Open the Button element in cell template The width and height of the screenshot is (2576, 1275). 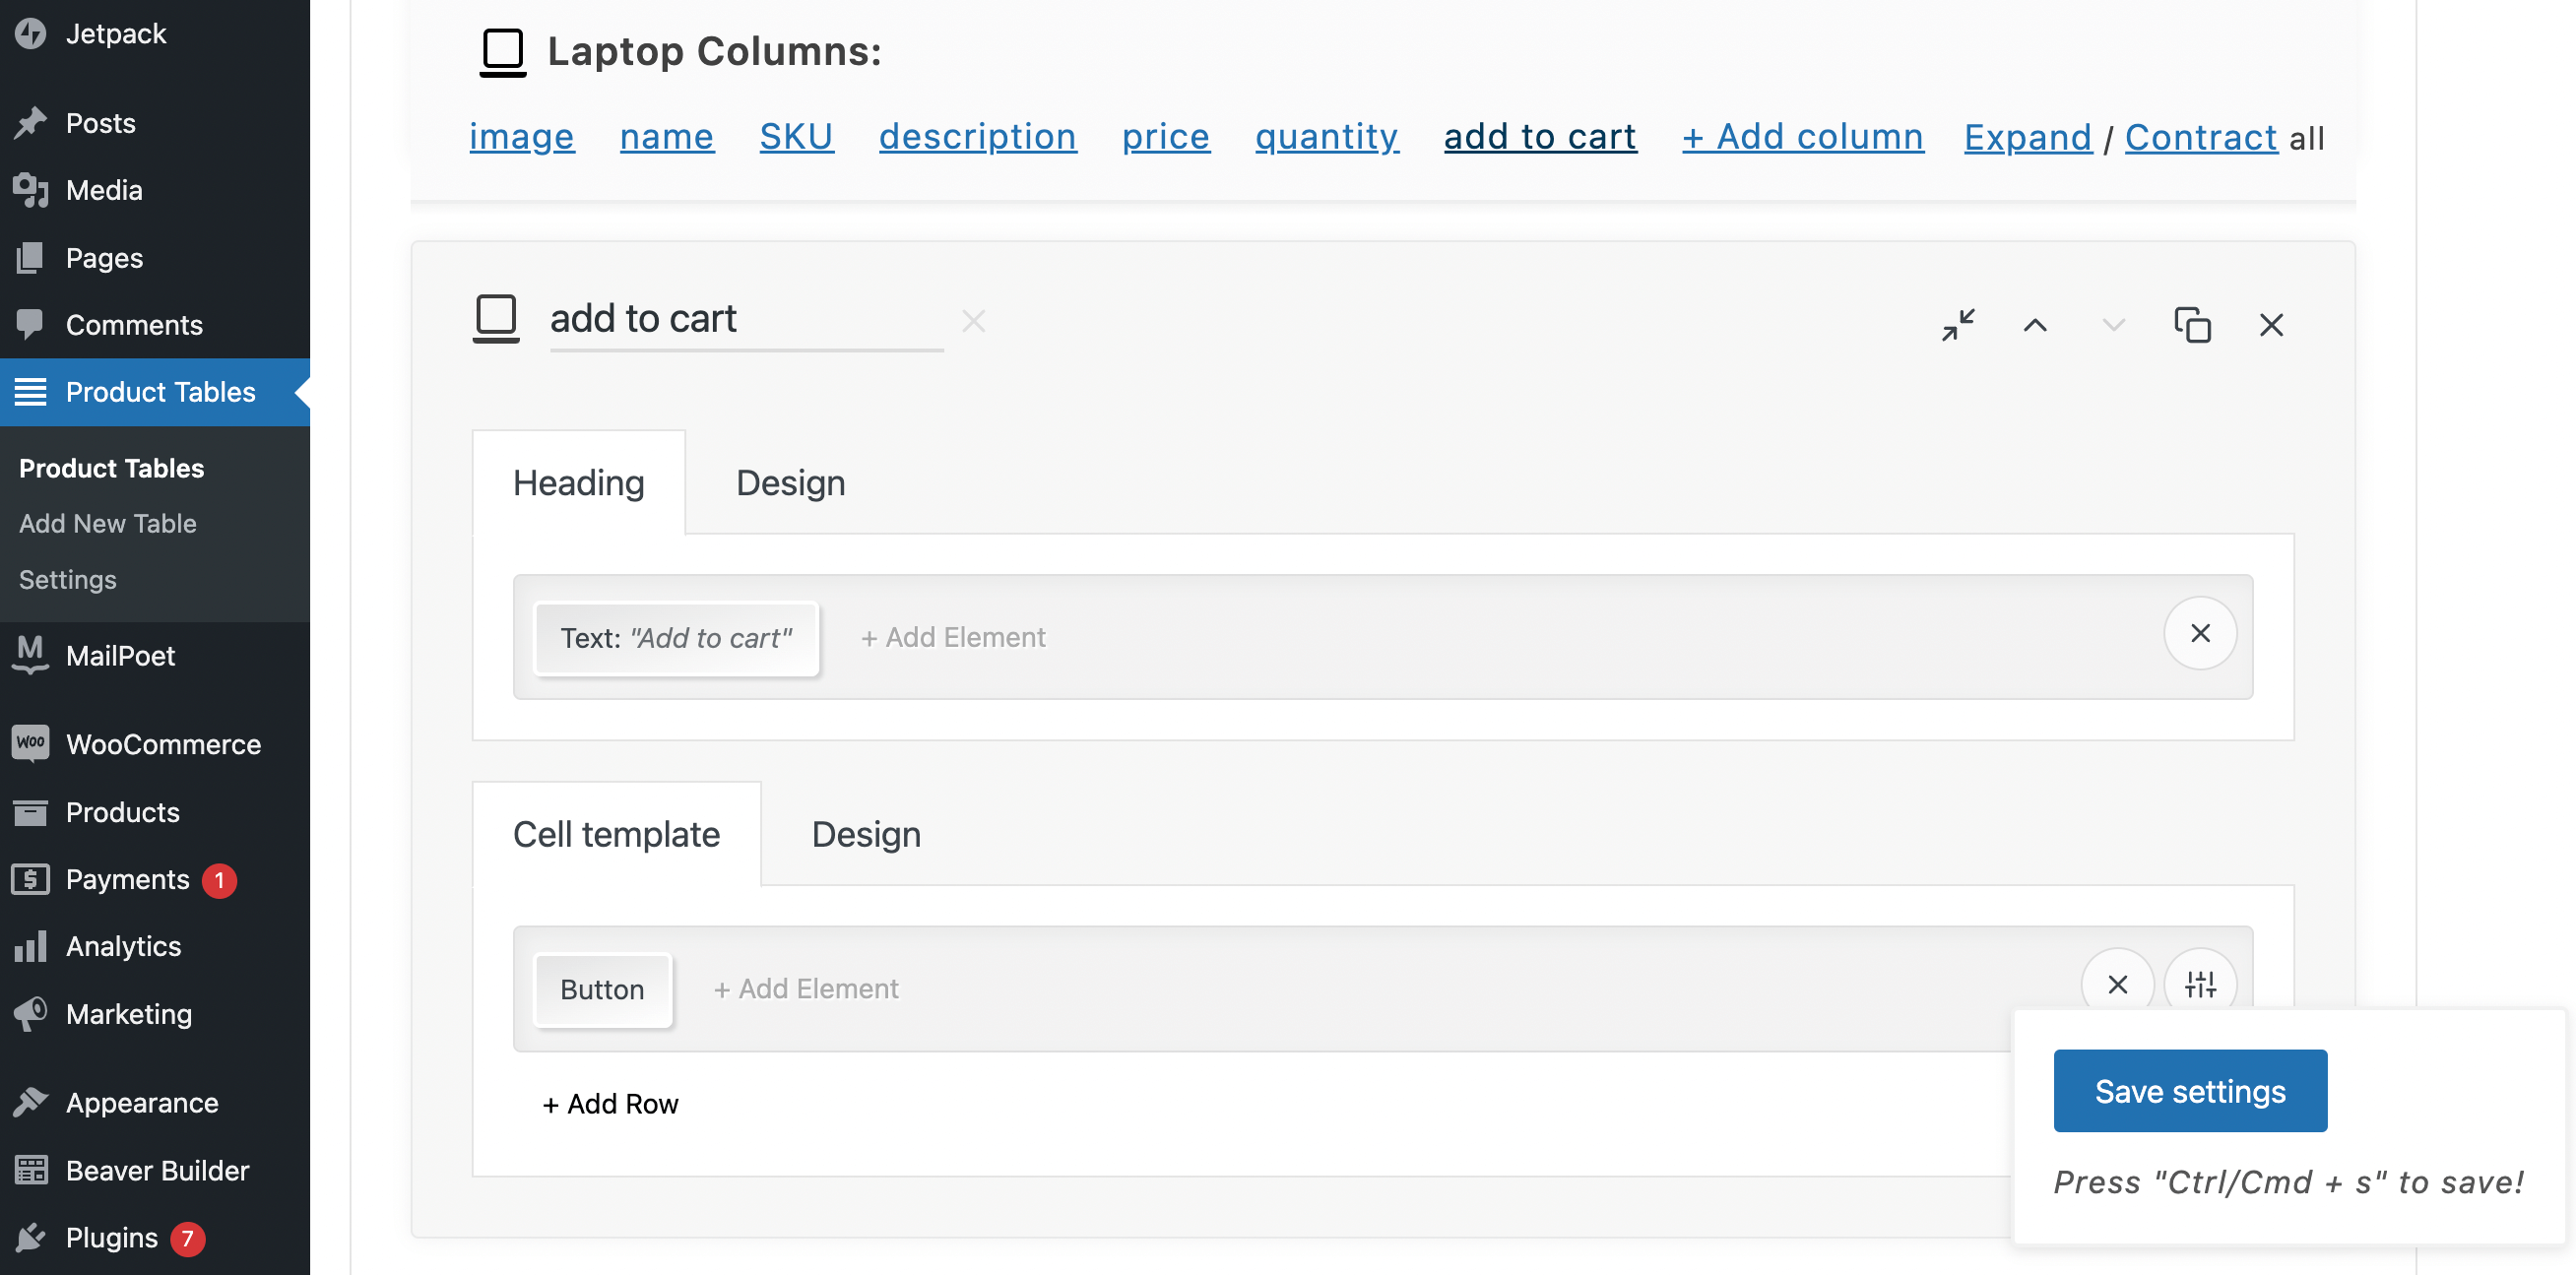[x=602, y=989]
